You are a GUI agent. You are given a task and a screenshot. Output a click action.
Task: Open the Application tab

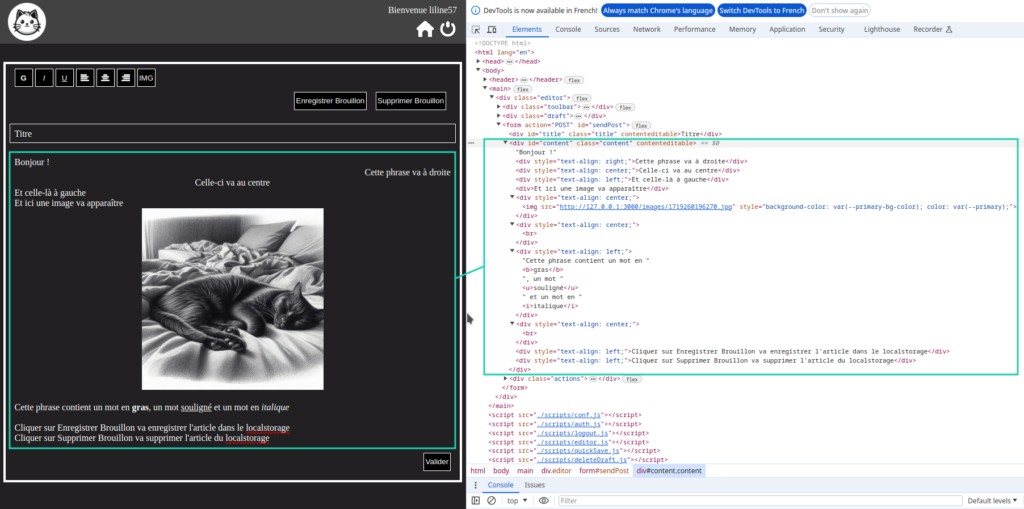click(787, 29)
